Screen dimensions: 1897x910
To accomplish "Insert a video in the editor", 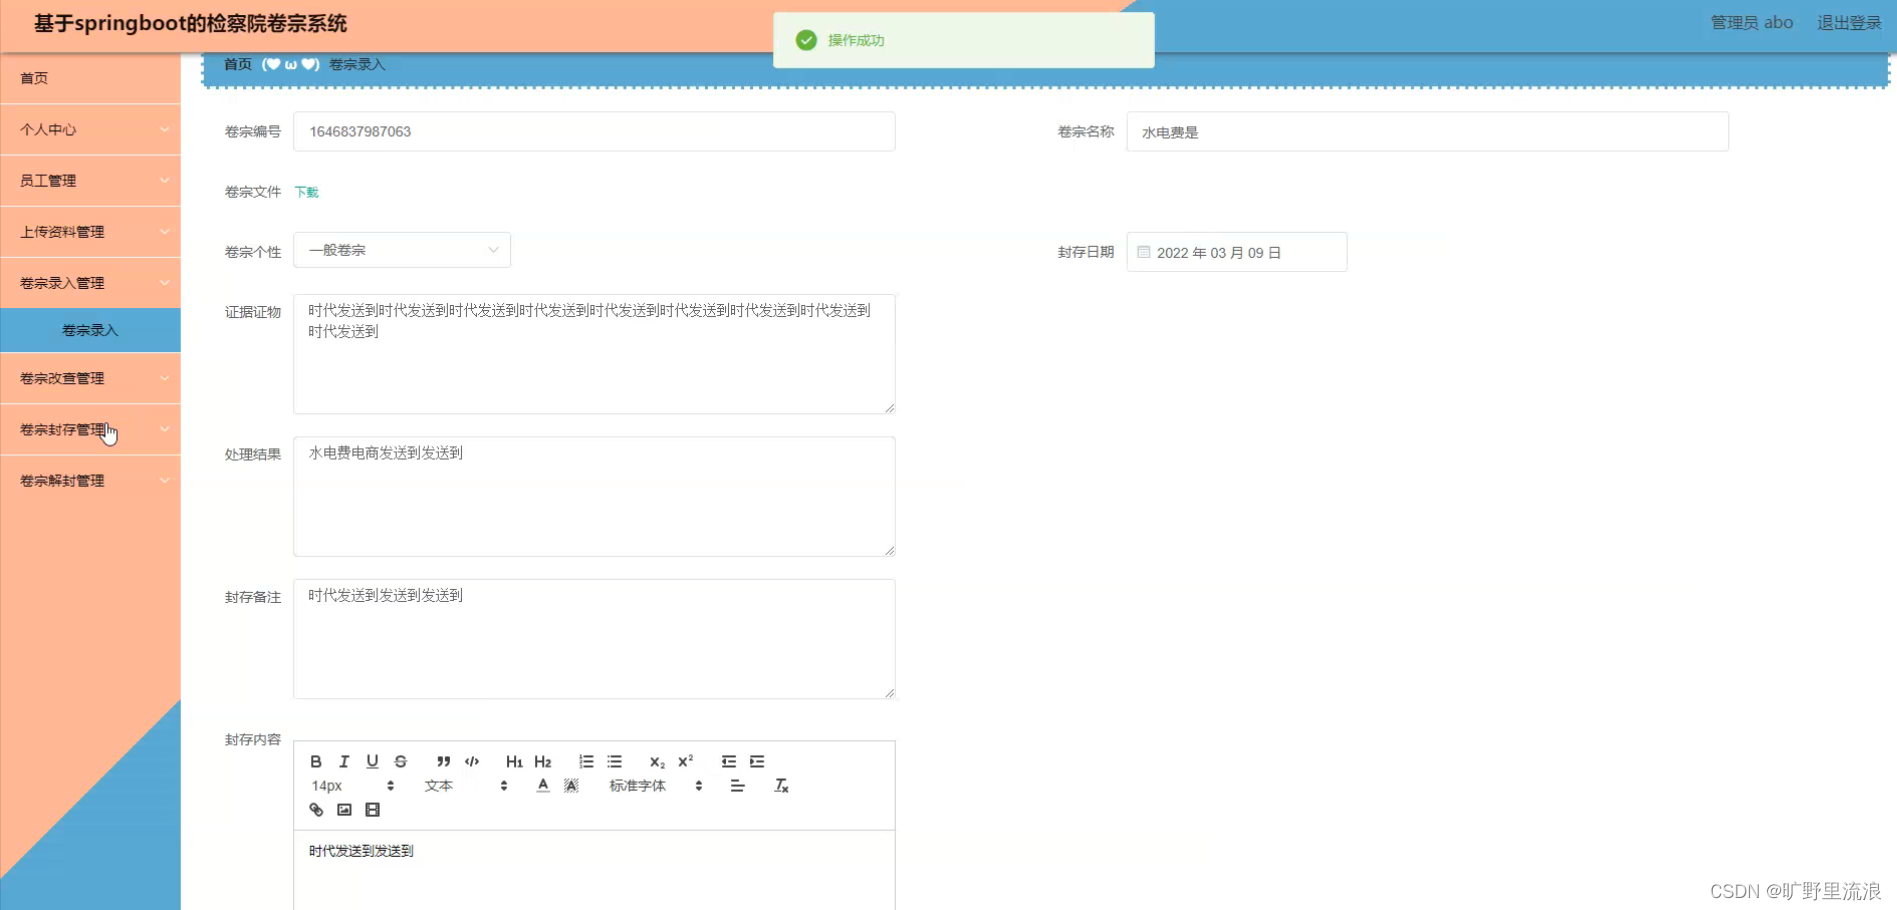I will [x=372, y=810].
